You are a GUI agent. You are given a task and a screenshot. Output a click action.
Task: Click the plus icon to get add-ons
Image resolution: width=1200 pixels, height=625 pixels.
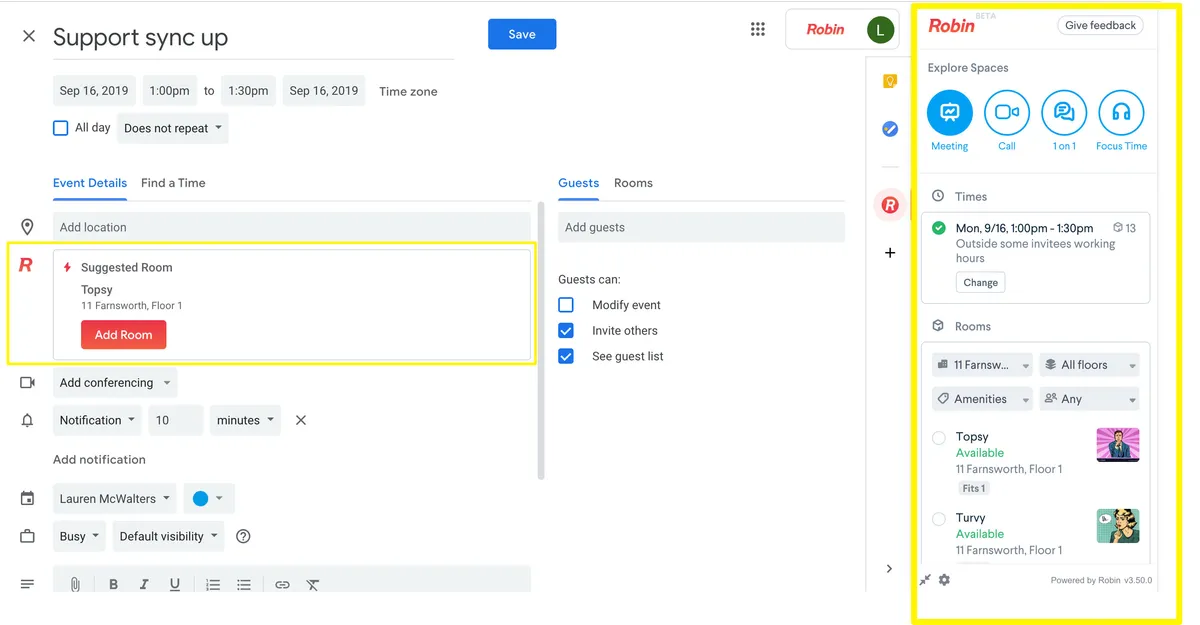point(890,253)
